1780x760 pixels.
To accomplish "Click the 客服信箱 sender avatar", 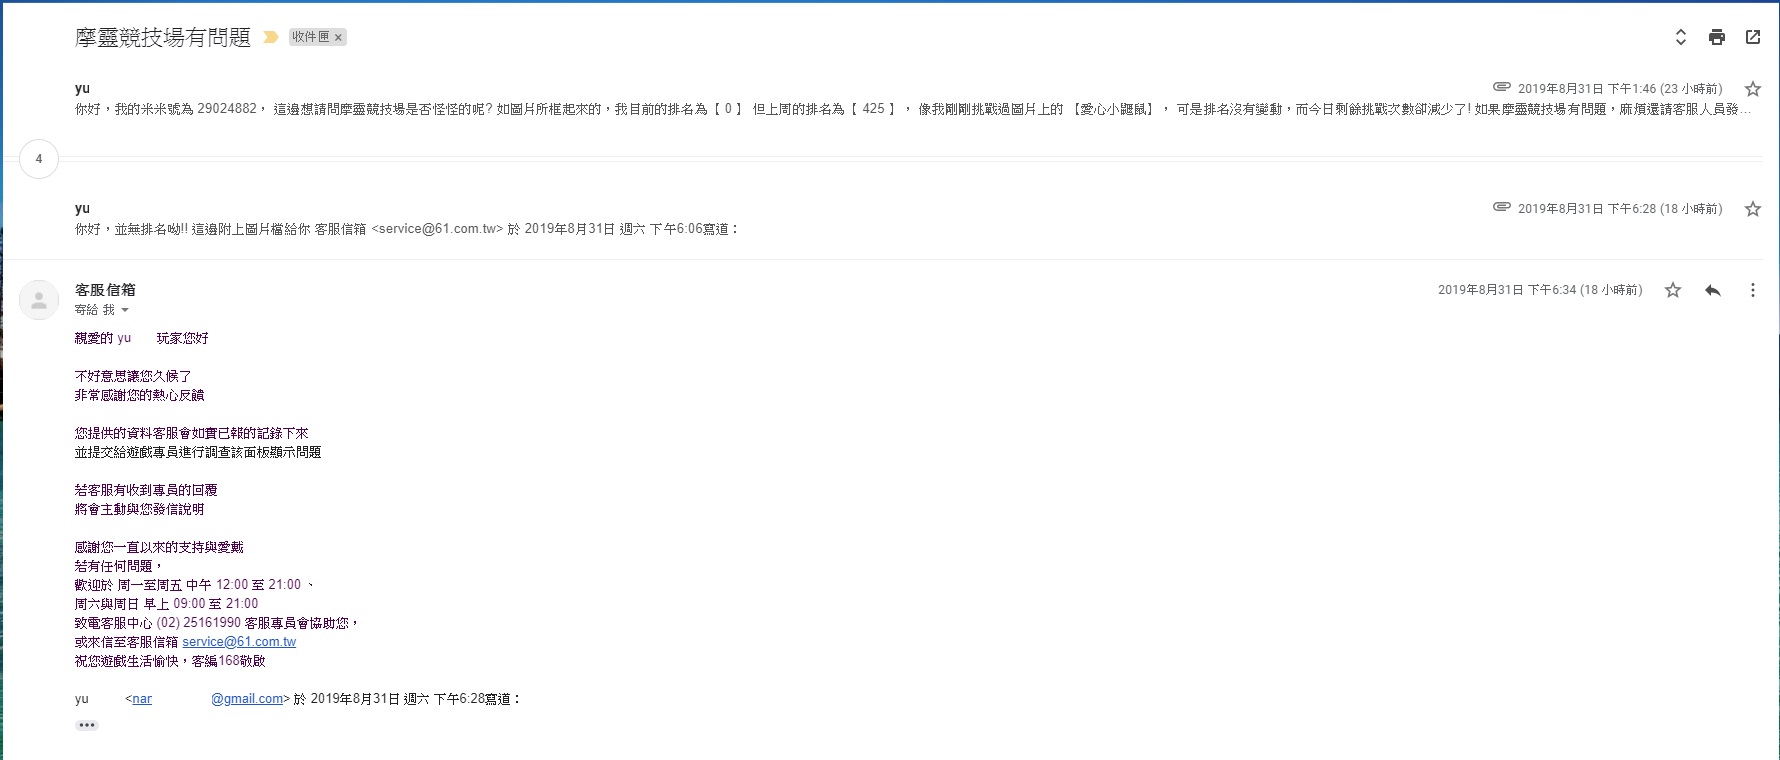I will click(39, 300).
